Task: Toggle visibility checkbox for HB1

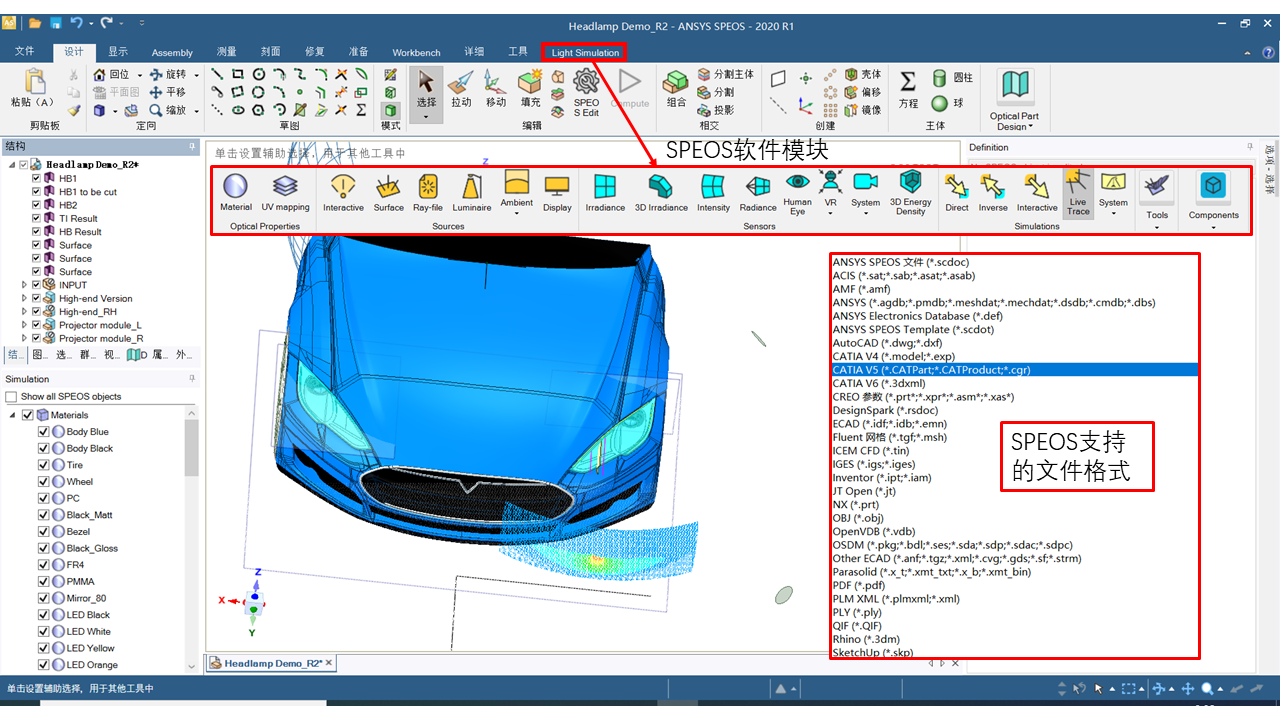Action: [x=37, y=178]
